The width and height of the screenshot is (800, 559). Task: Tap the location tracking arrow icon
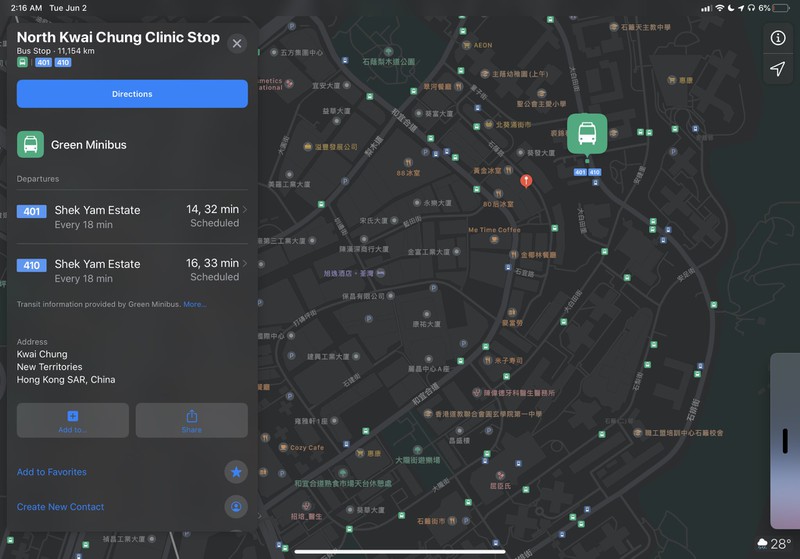tap(777, 69)
